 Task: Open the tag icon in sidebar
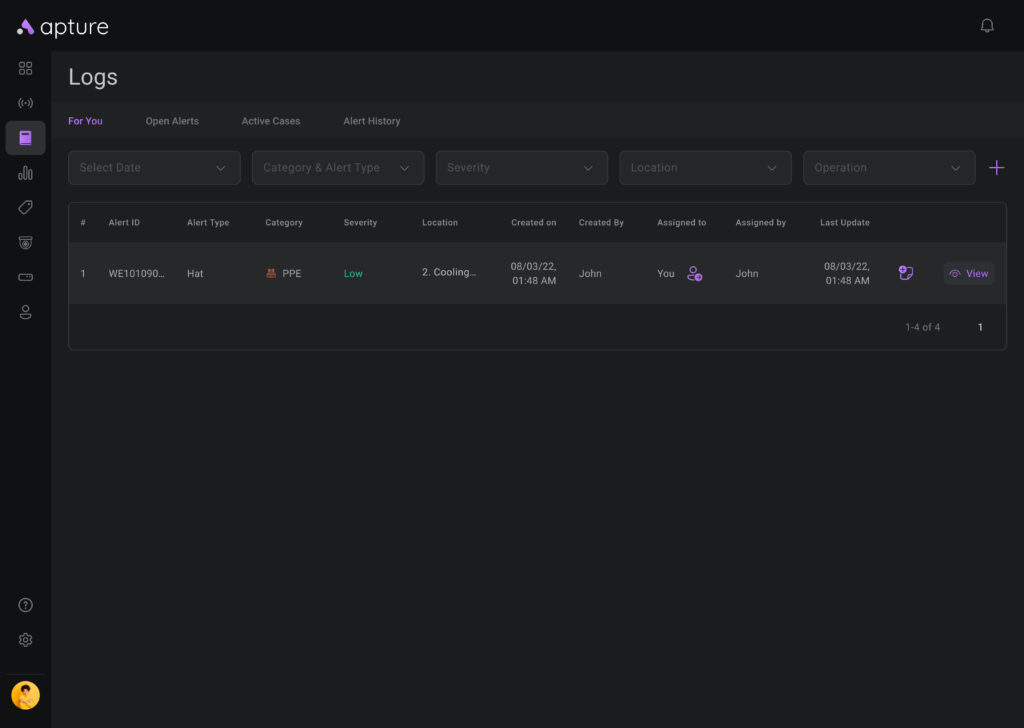tap(25, 207)
